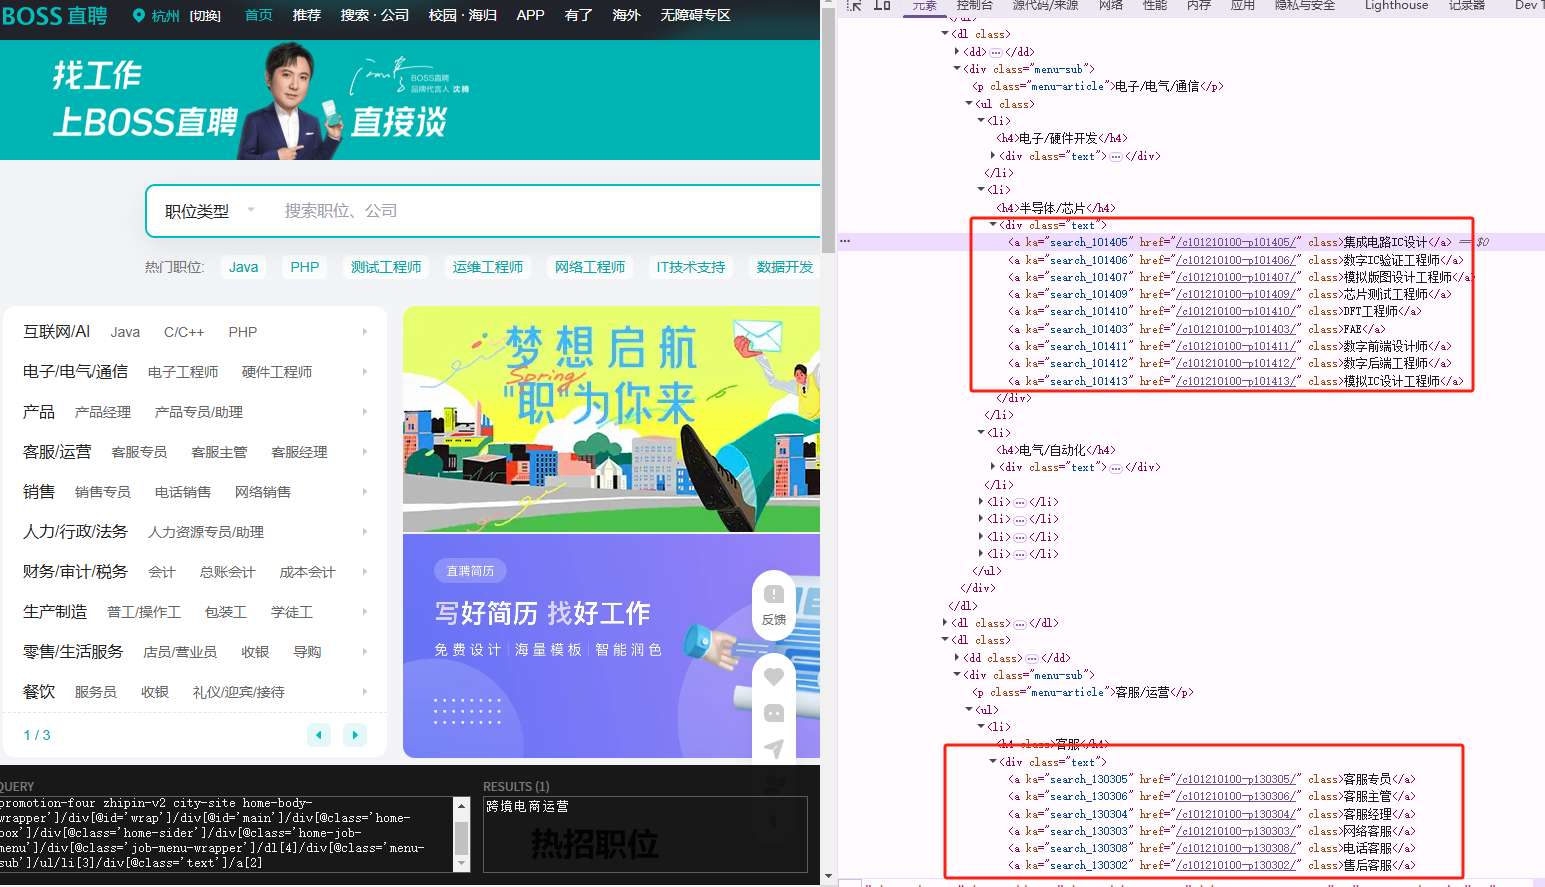
Task: Collapse the div class="text" node under 半导体/芯片
Action: (993, 225)
